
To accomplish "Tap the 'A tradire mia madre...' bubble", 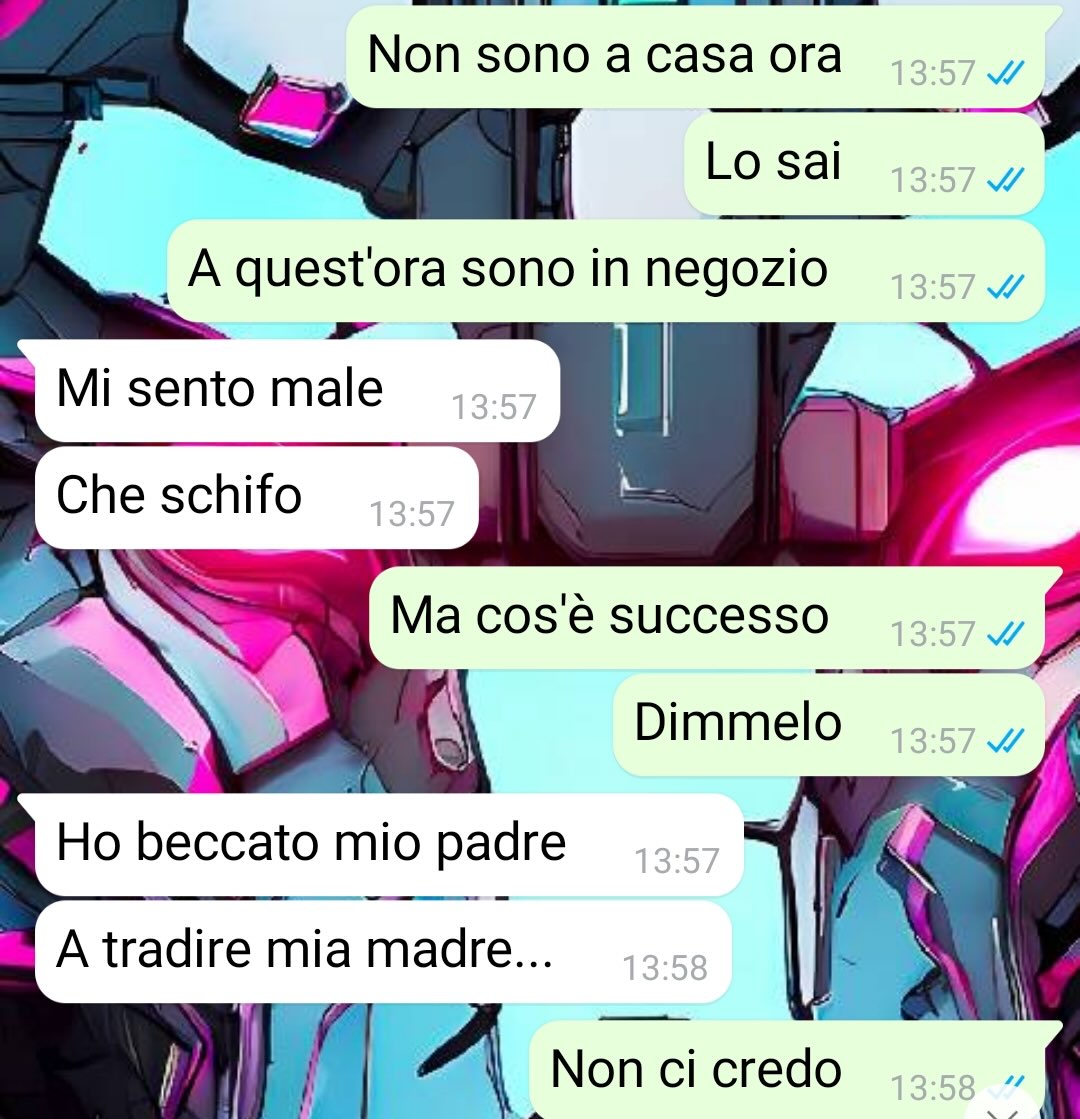I will [383, 951].
